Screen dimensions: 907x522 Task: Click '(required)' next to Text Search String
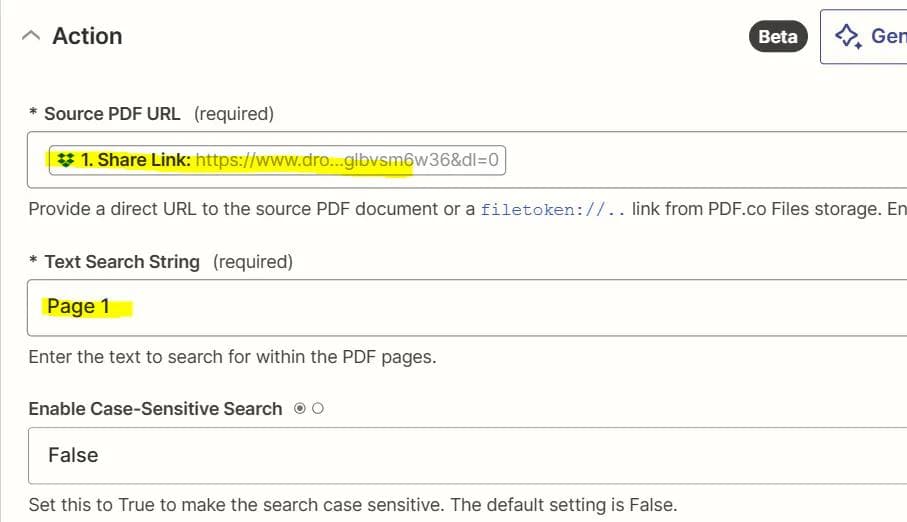coord(253,262)
